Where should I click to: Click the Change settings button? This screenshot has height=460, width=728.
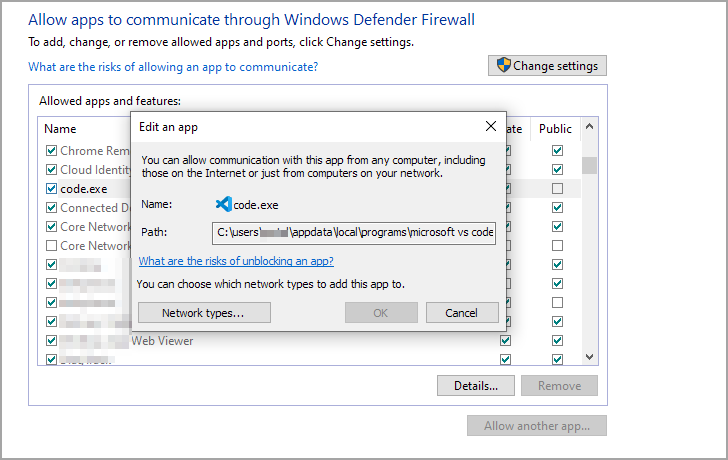coord(547,66)
